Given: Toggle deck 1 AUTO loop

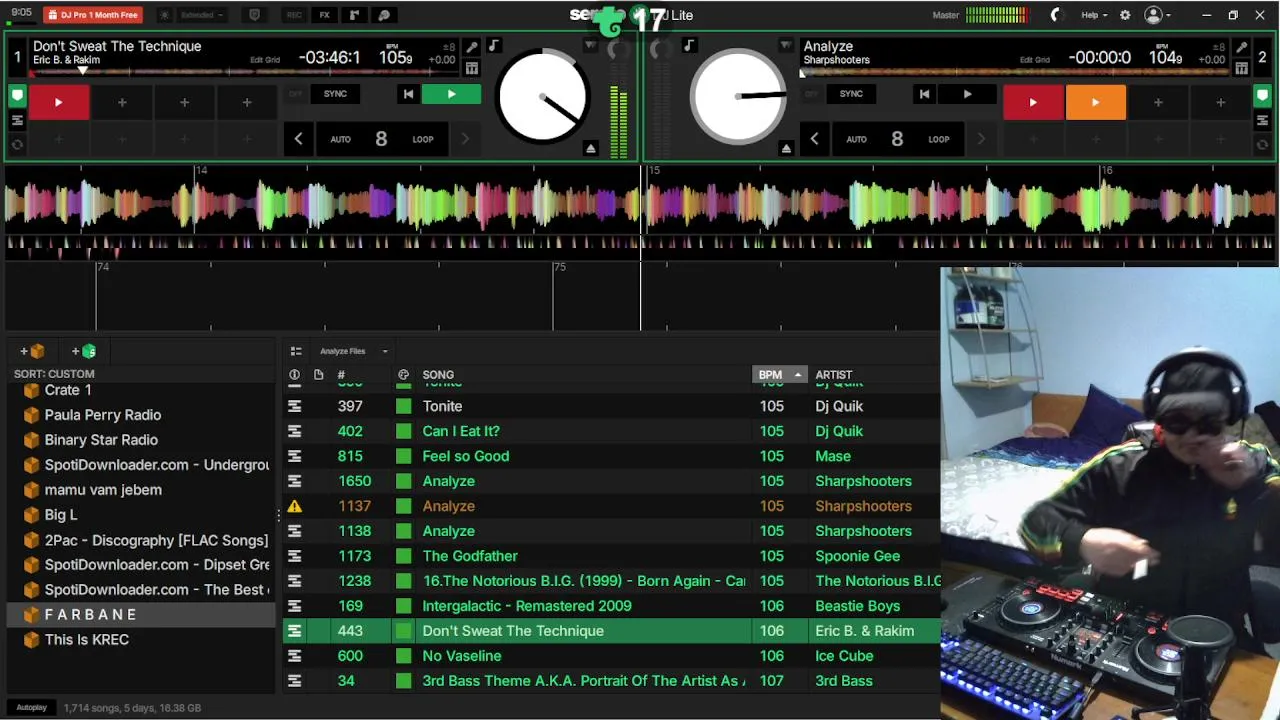Looking at the screenshot, I should pyautogui.click(x=340, y=139).
